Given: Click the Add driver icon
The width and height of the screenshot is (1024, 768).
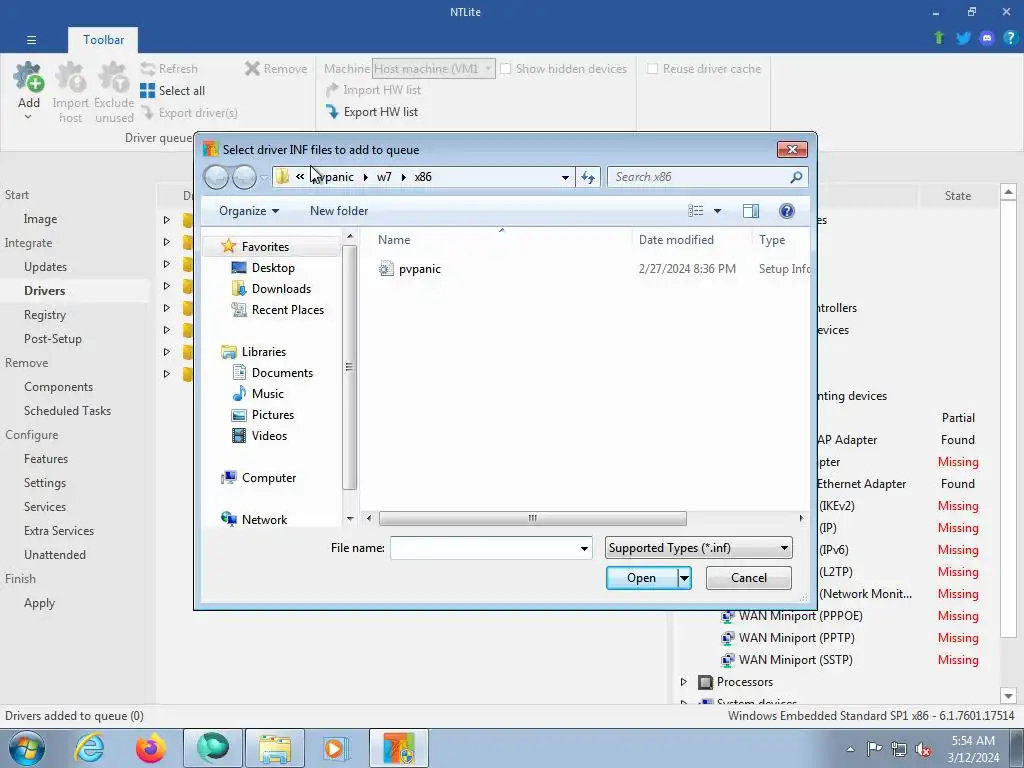Looking at the screenshot, I should (x=29, y=77).
